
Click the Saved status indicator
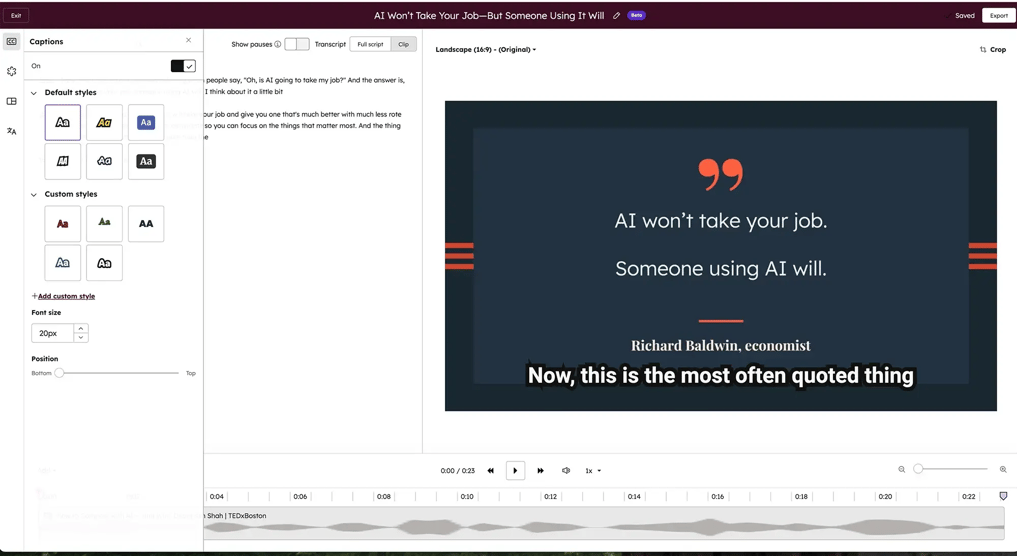pyautogui.click(x=961, y=16)
